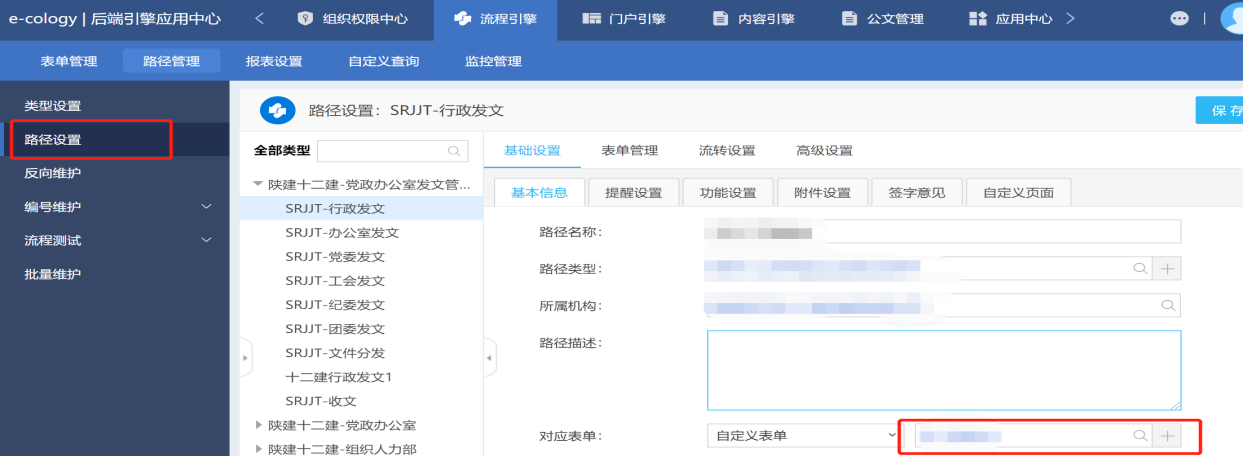Click the chat bubble icon in header
This screenshot has width=1243, height=456.
1180,19
